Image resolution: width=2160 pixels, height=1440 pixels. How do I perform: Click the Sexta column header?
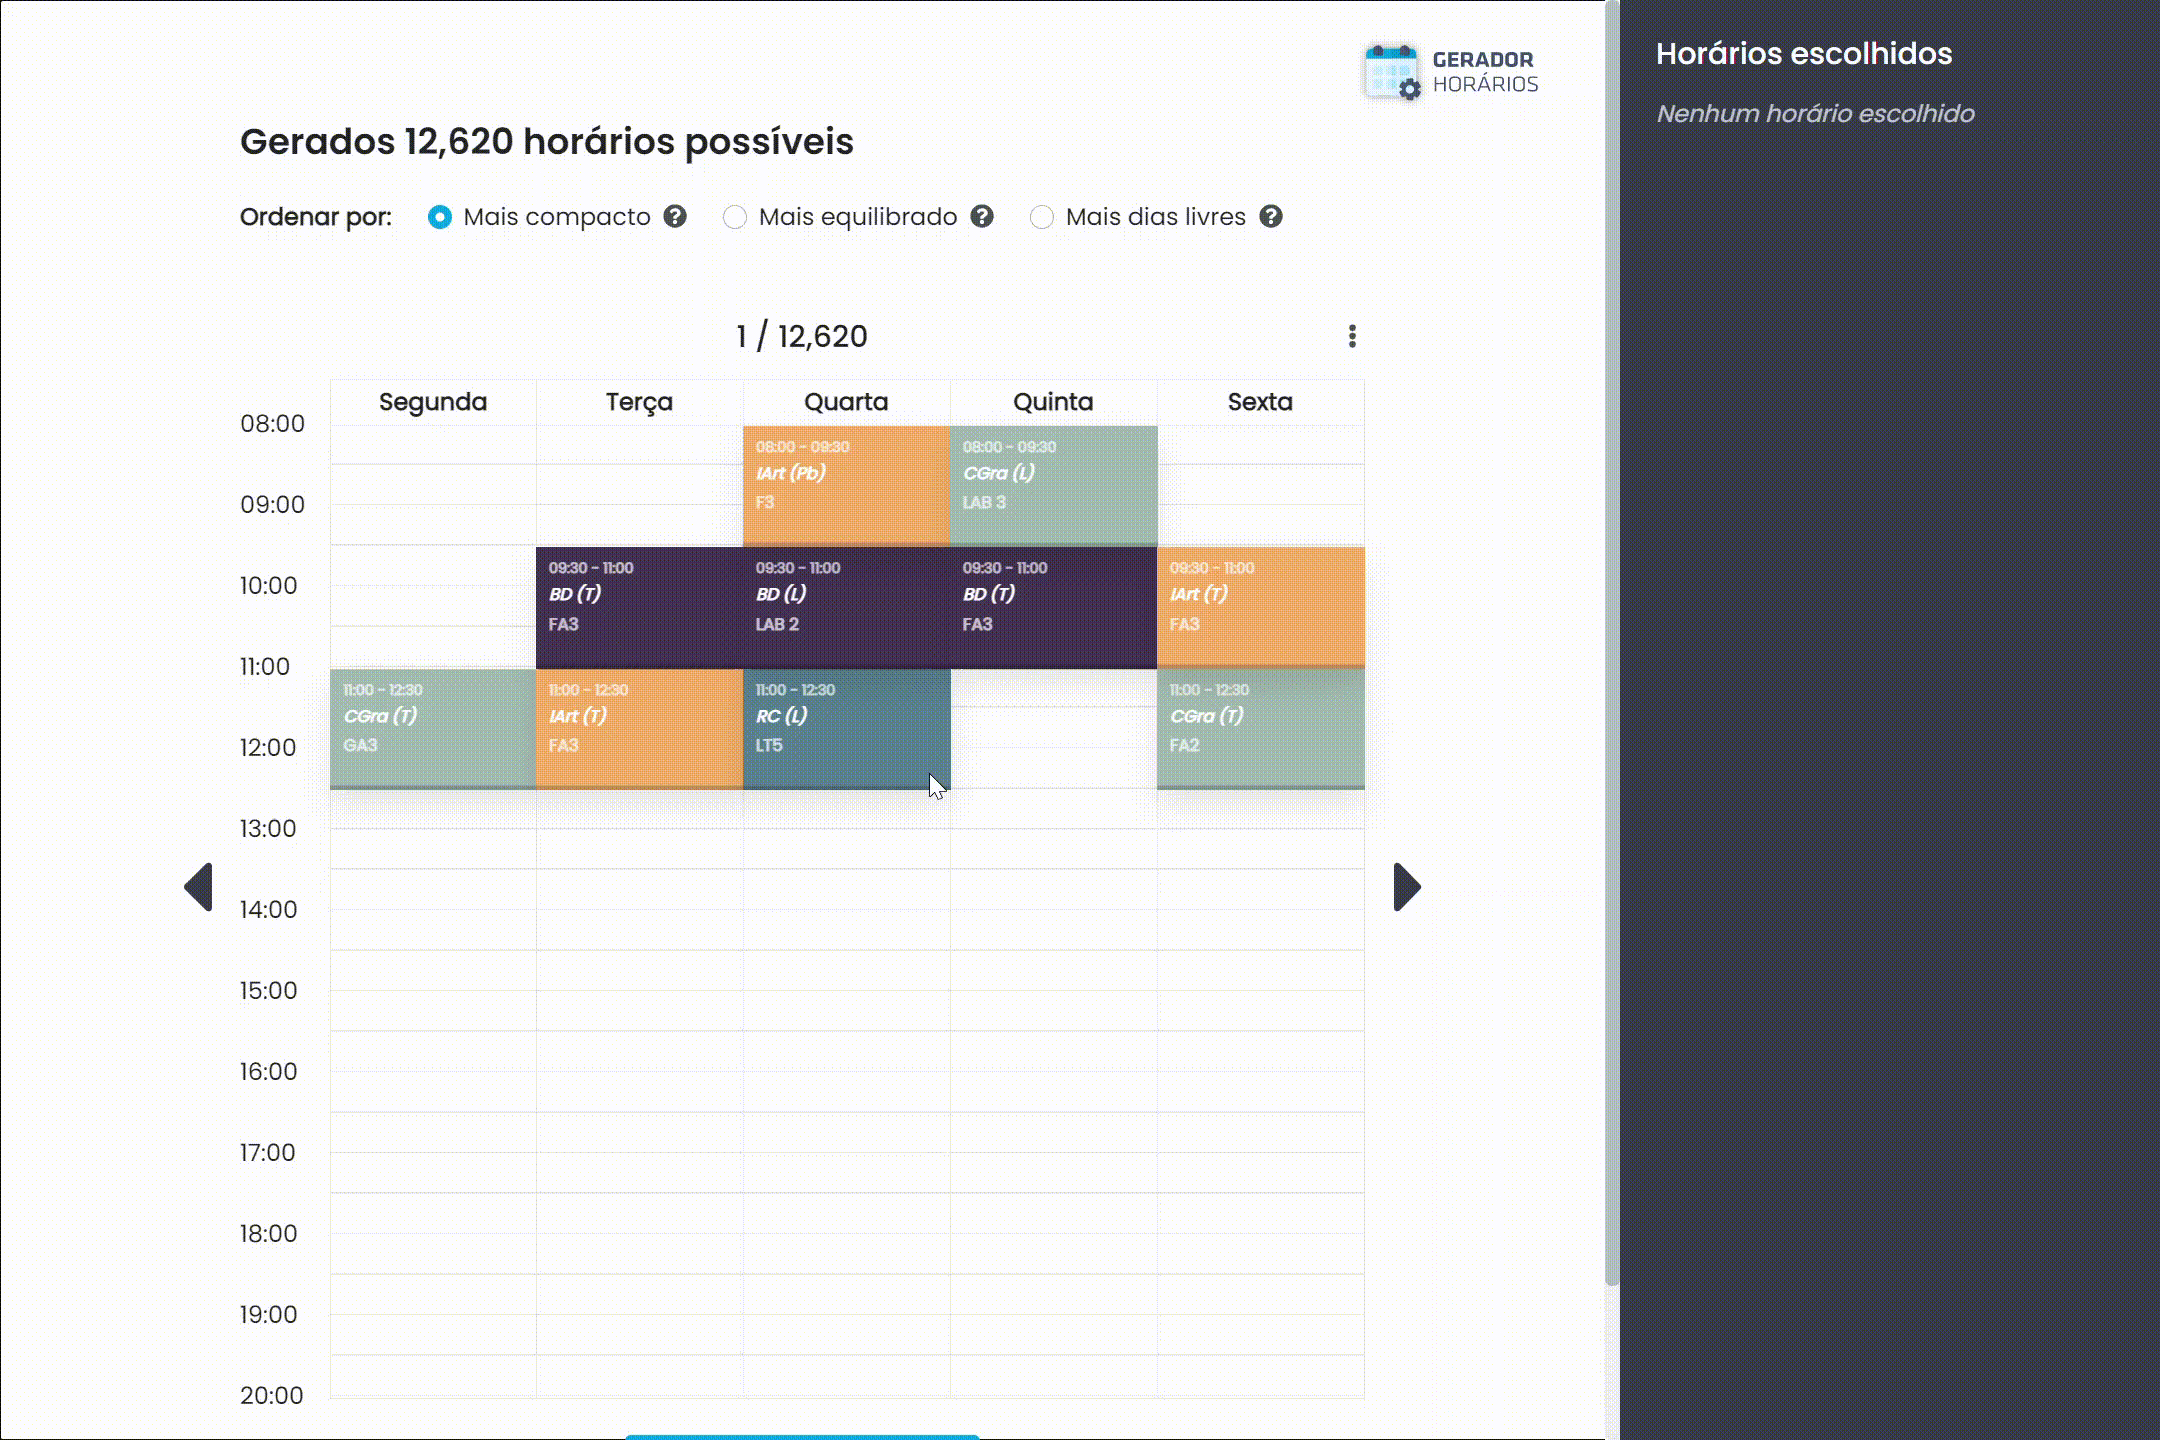click(x=1260, y=402)
